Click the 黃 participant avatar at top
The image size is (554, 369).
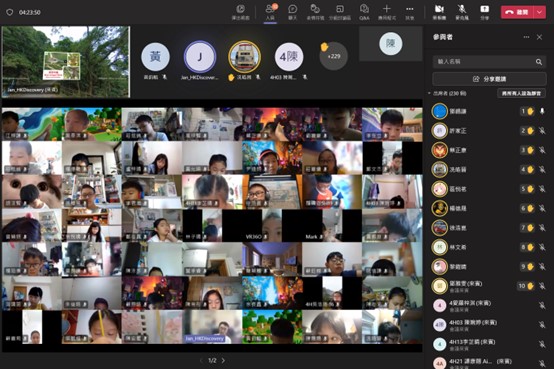point(155,57)
